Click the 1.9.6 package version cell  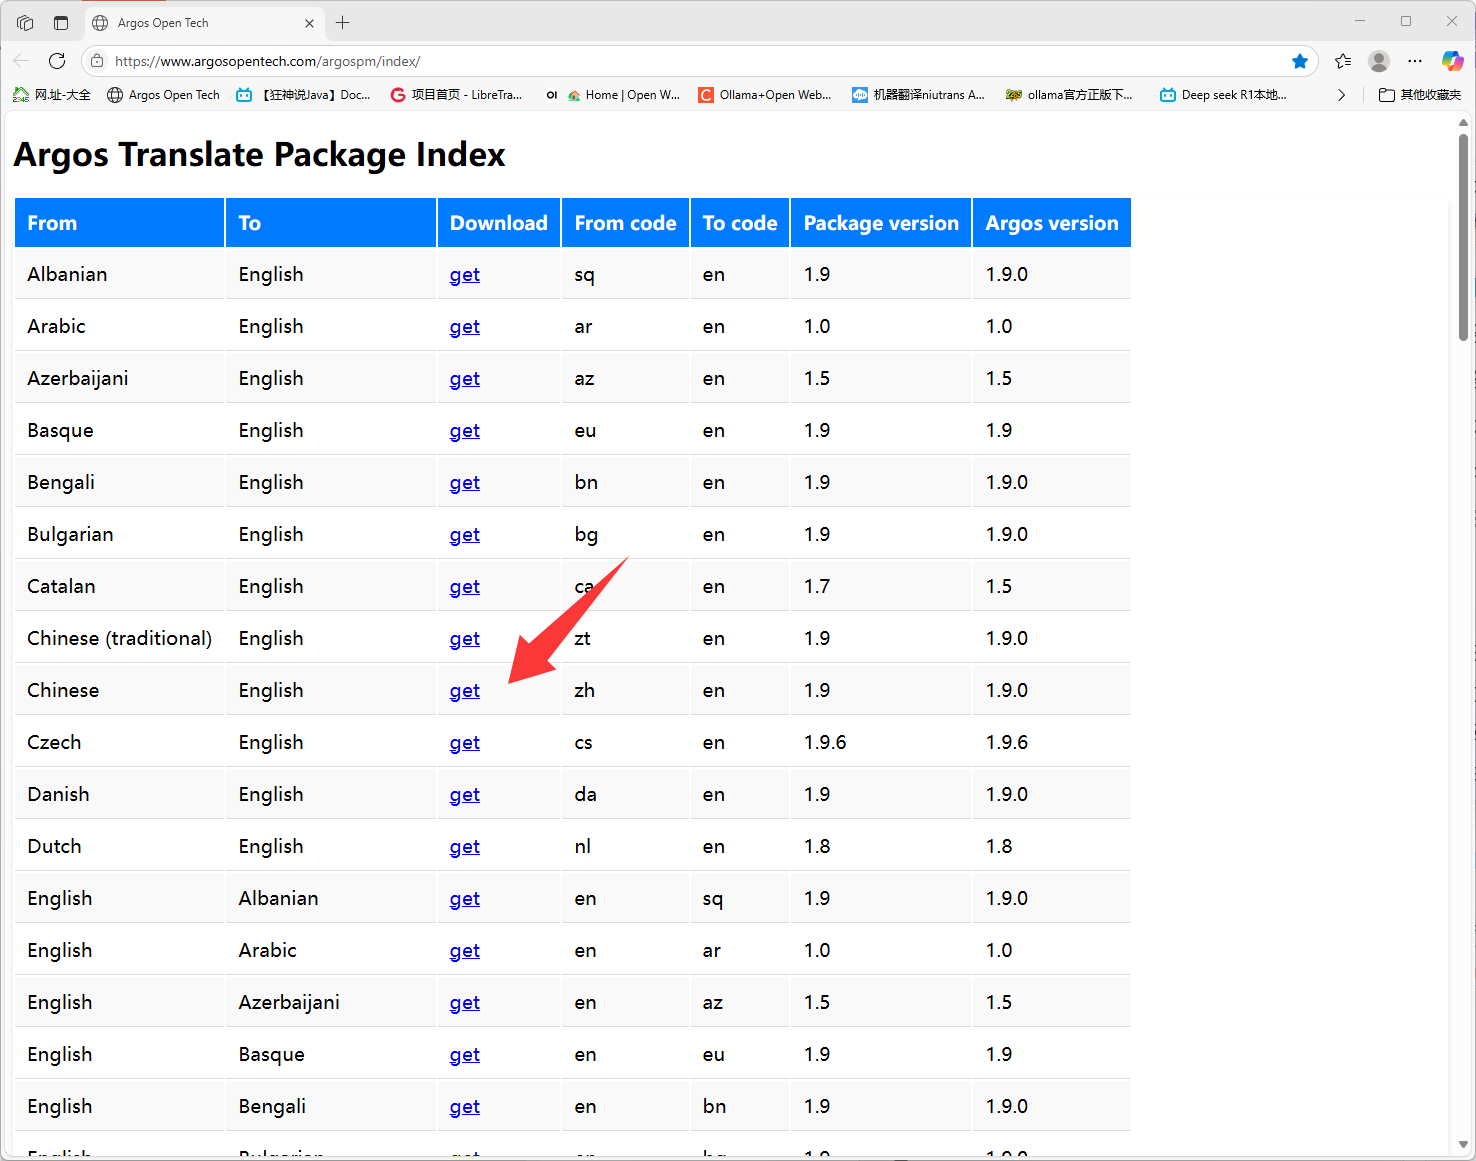(x=881, y=742)
